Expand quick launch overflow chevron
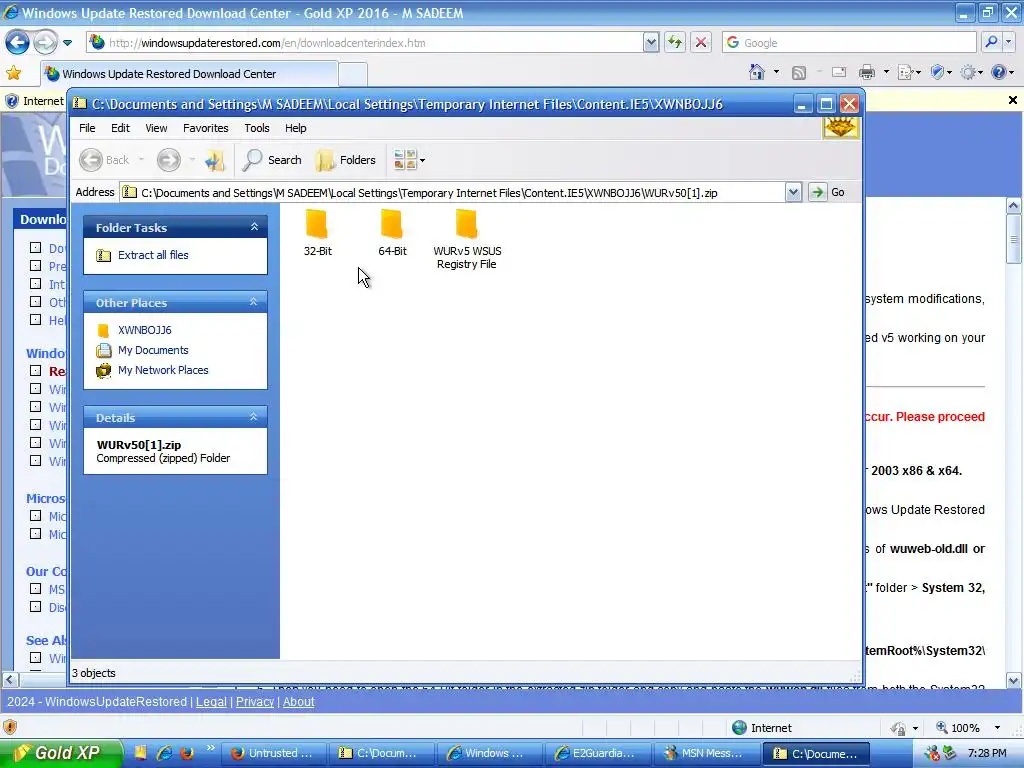The width and height of the screenshot is (1024, 768). coord(210,748)
